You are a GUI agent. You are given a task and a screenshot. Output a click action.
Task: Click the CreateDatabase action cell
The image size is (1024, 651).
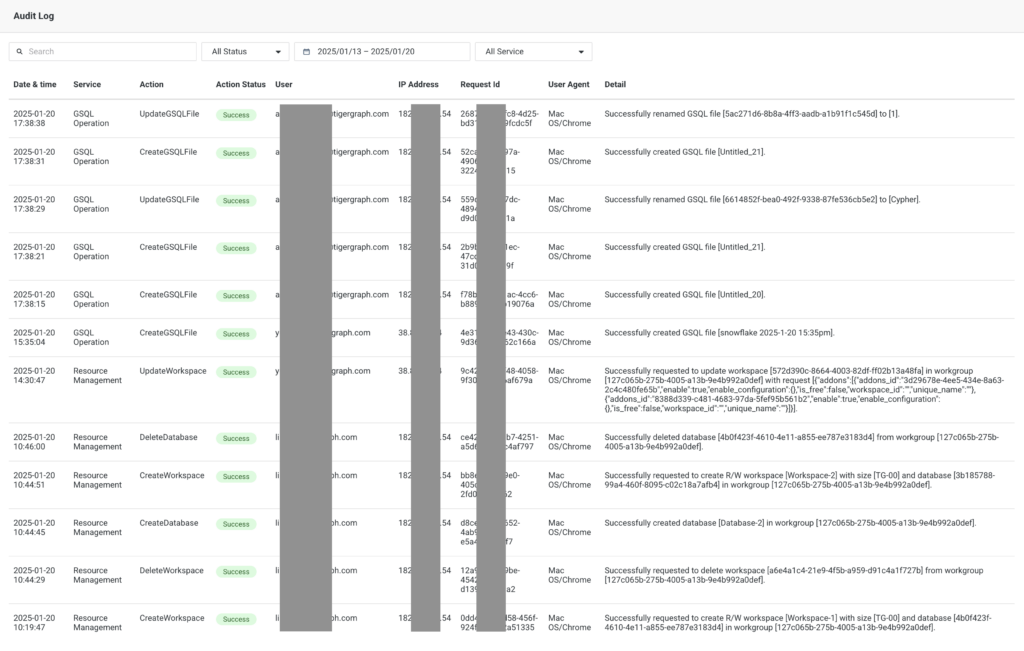tap(168, 523)
